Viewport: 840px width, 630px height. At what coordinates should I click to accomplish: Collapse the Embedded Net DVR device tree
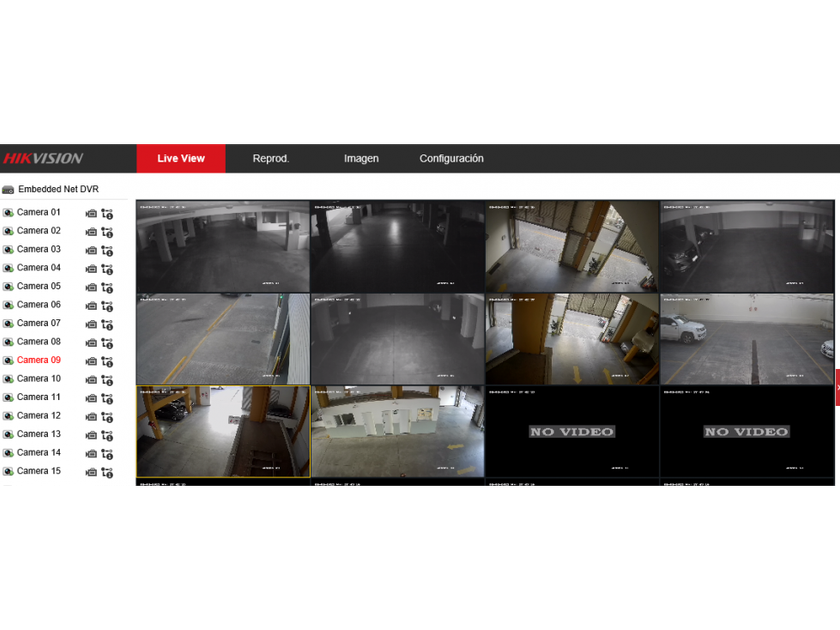(8, 189)
